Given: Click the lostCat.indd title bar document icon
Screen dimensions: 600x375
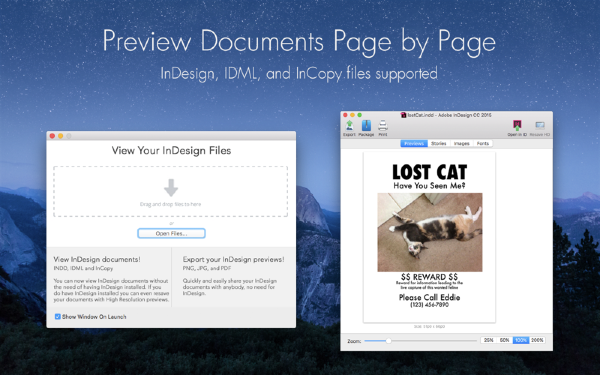Looking at the screenshot, I should (403, 115).
